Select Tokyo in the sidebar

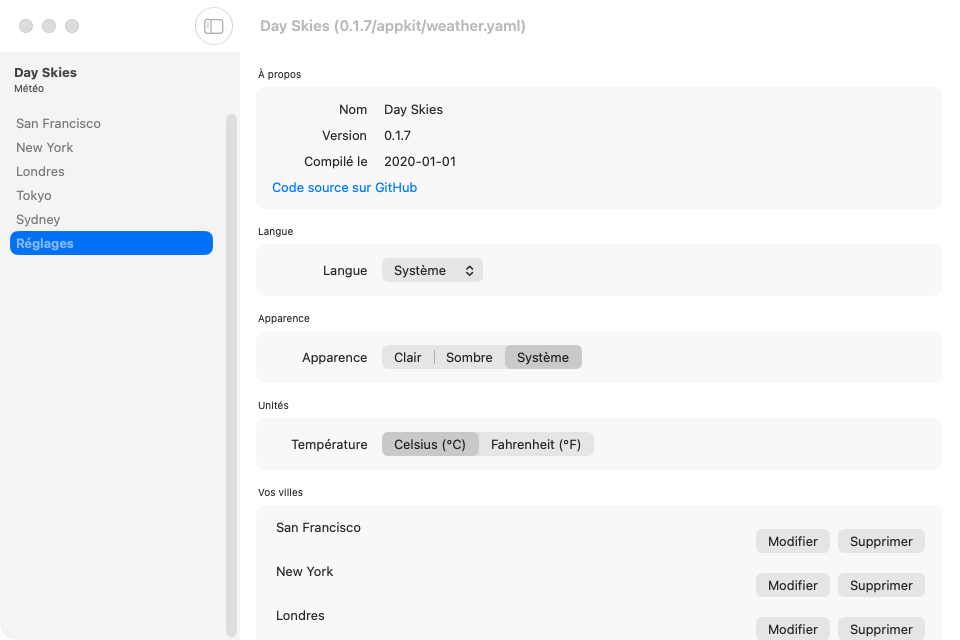(x=111, y=195)
